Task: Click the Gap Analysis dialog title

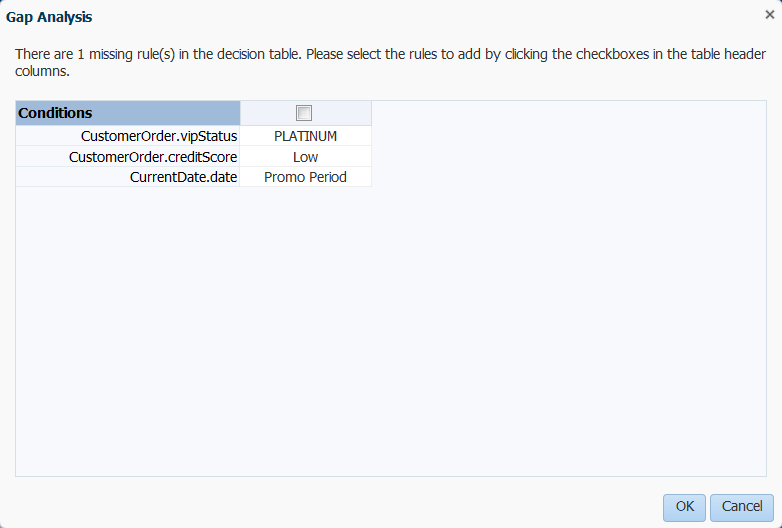Action: pos(49,17)
